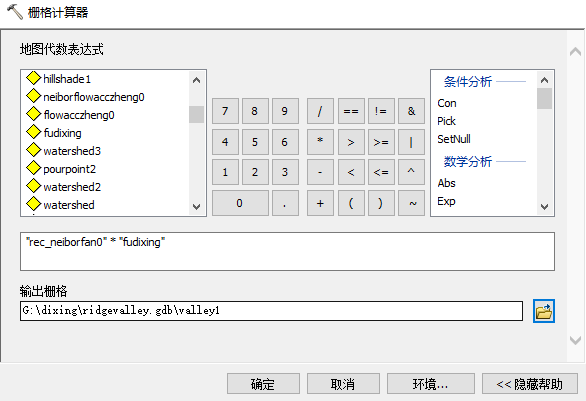Select the fudixing raster layer
Image resolution: width=586 pixels, height=401 pixels.
pyautogui.click(x=62, y=133)
